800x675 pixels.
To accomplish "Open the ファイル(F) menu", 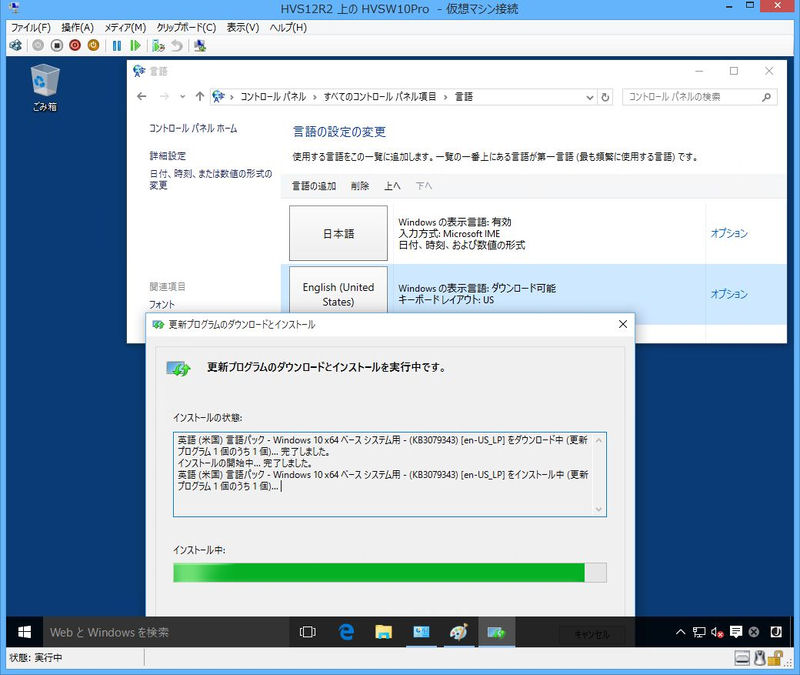I will [31, 28].
